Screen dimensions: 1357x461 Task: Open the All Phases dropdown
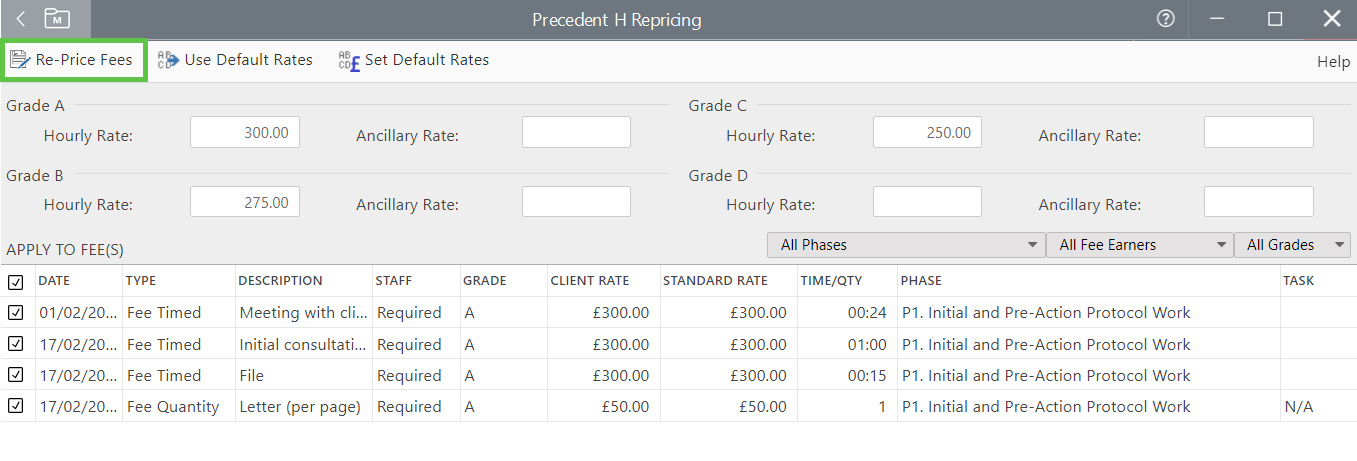[x=905, y=245]
